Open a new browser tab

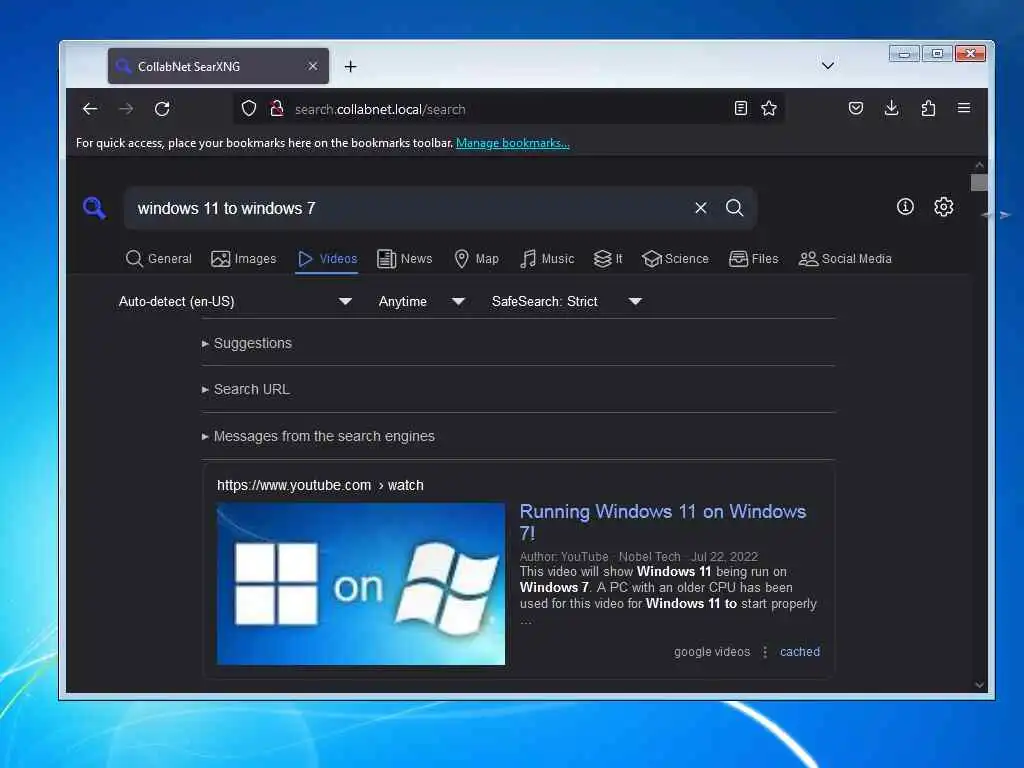351,67
